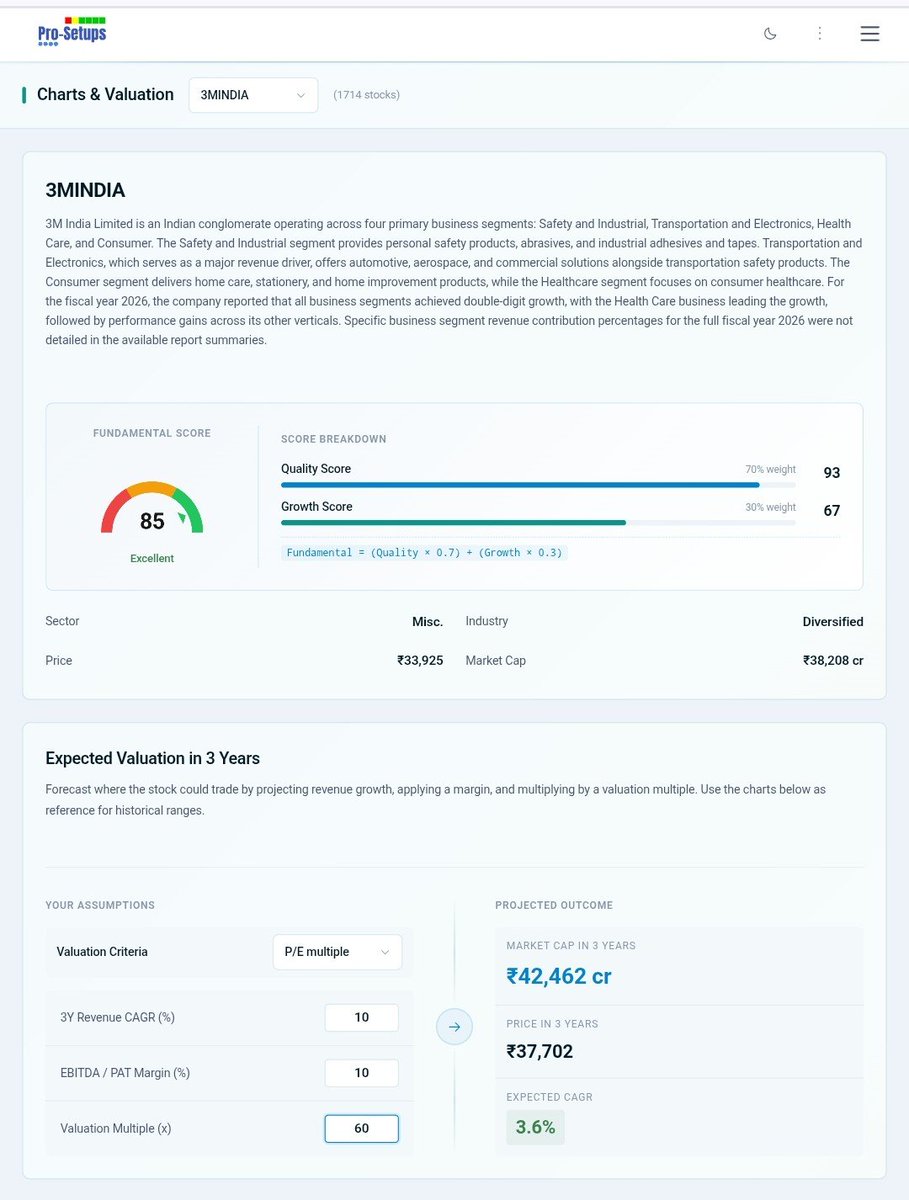Image resolution: width=909 pixels, height=1200 pixels.
Task: Toggle dark mode moon icon
Action: pos(770,33)
